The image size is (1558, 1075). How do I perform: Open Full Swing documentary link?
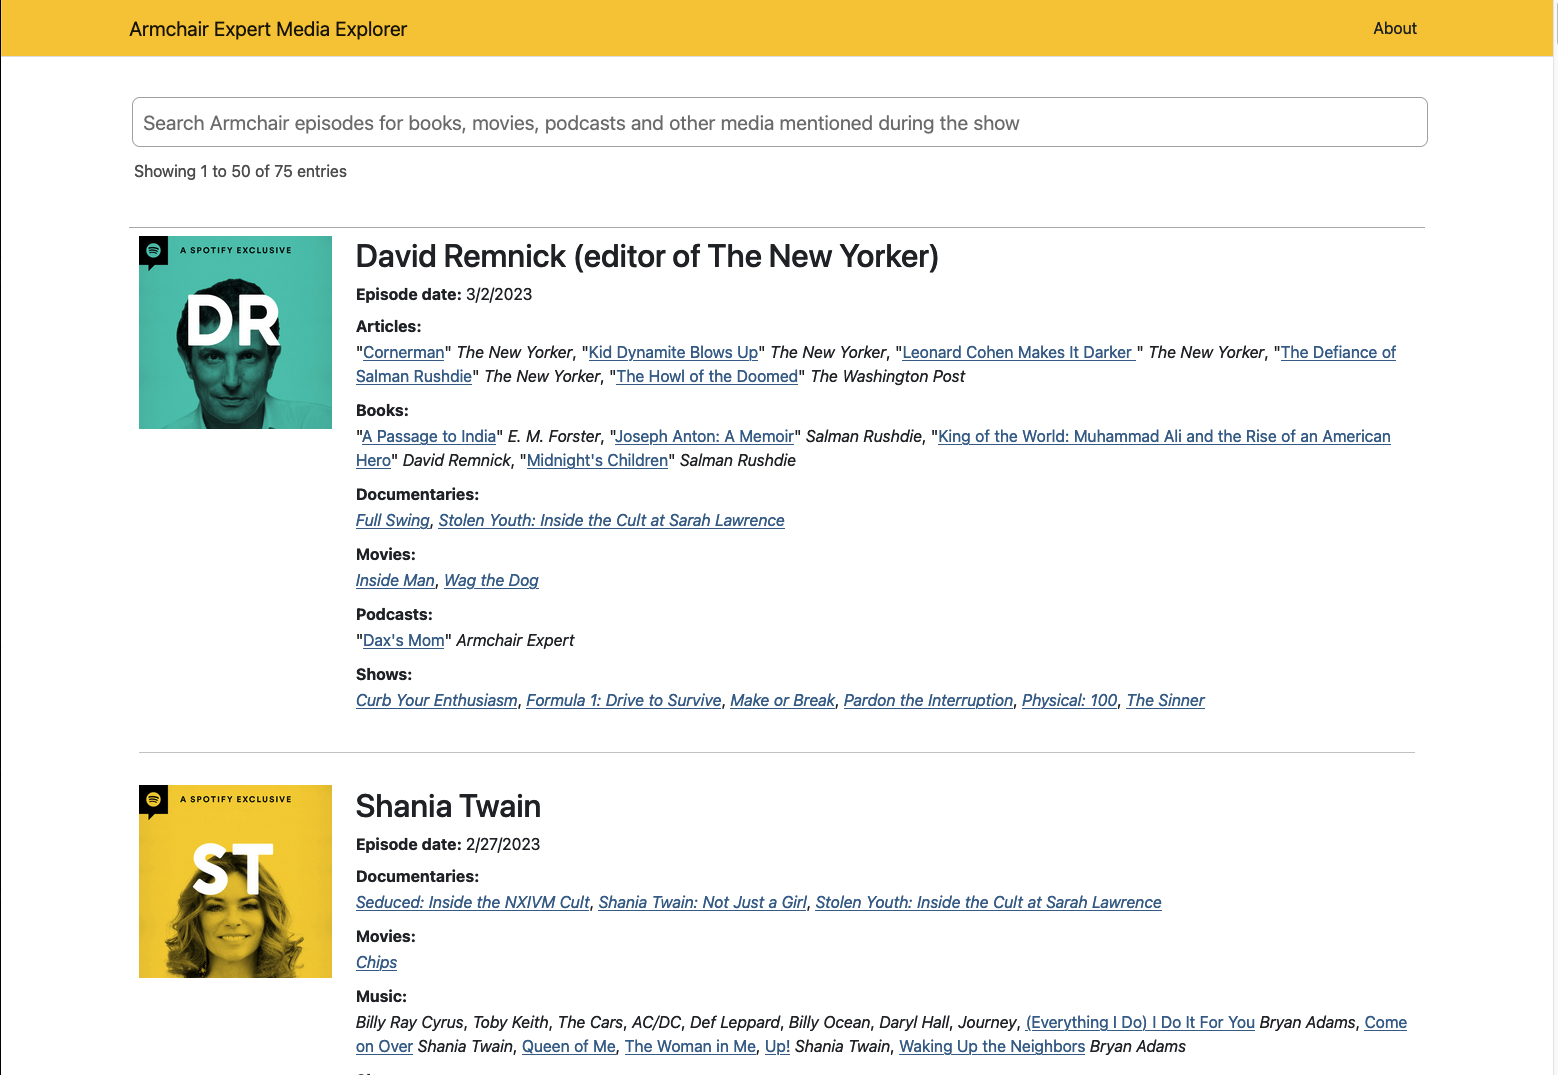[x=393, y=520]
